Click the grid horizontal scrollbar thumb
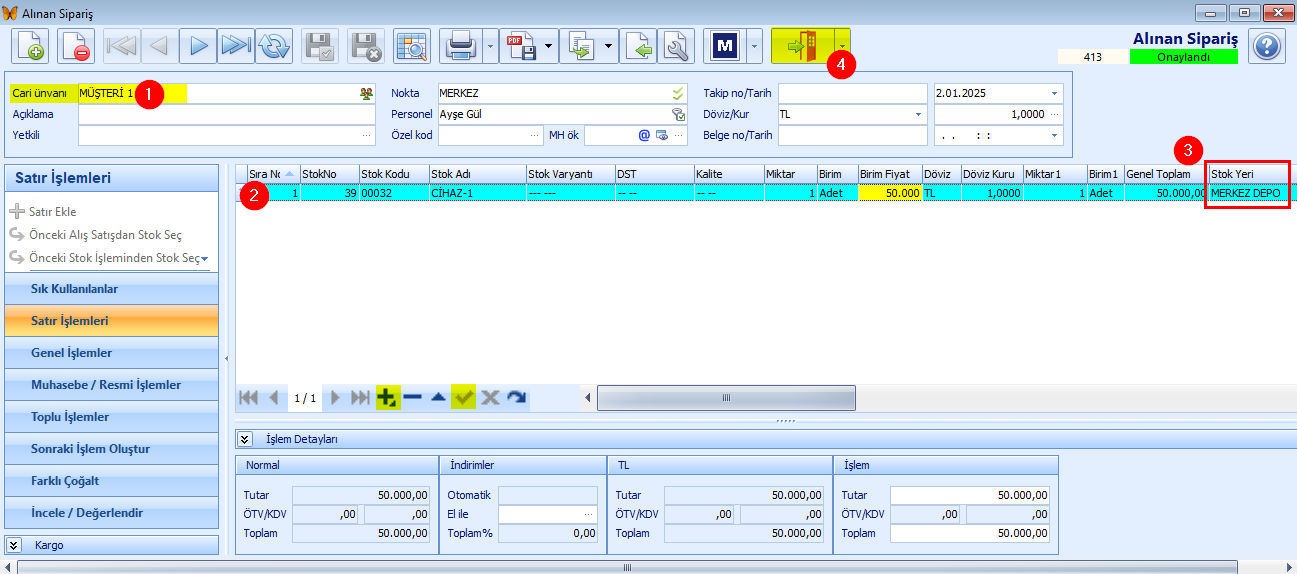Viewport: 1297px width, 574px height. 726,398
